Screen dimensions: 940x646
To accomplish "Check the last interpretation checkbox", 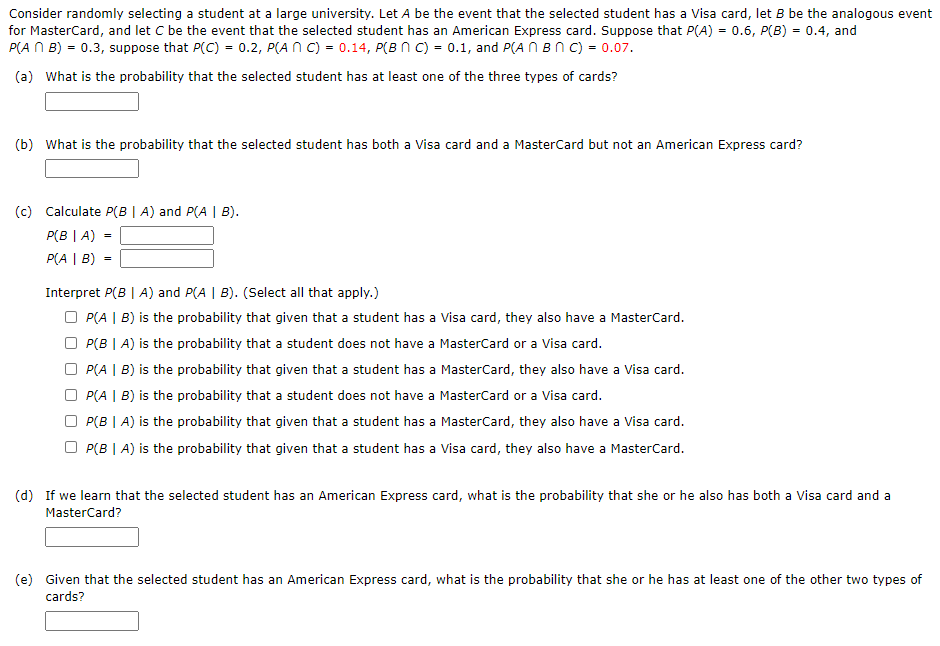I will tap(70, 447).
